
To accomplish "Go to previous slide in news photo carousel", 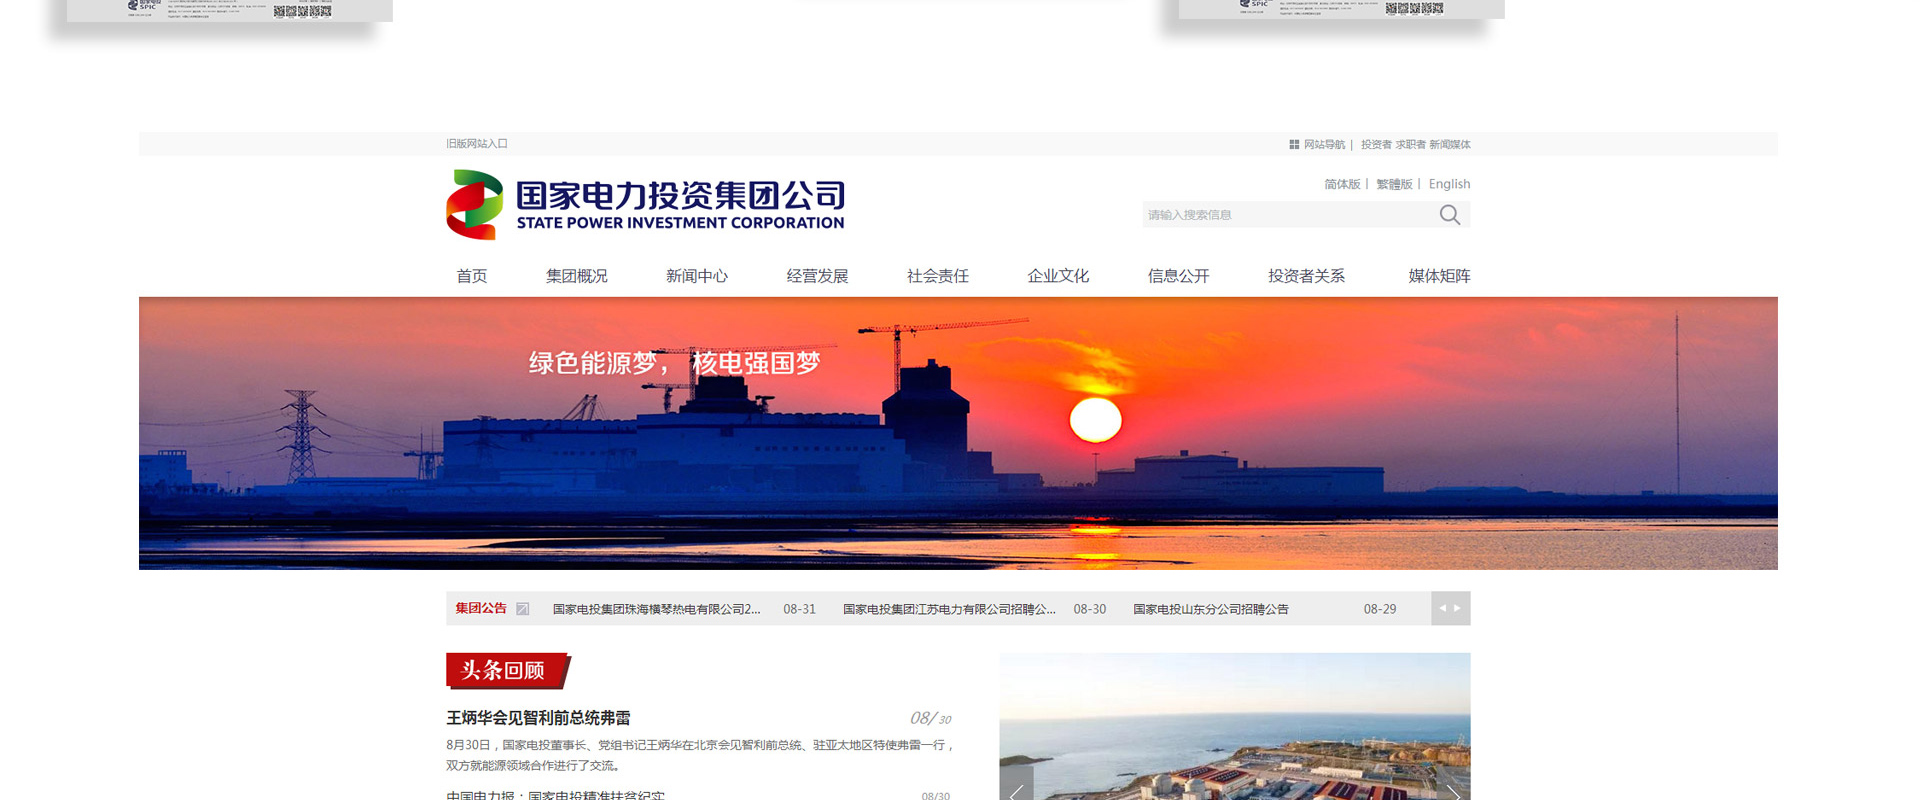I will (1016, 789).
